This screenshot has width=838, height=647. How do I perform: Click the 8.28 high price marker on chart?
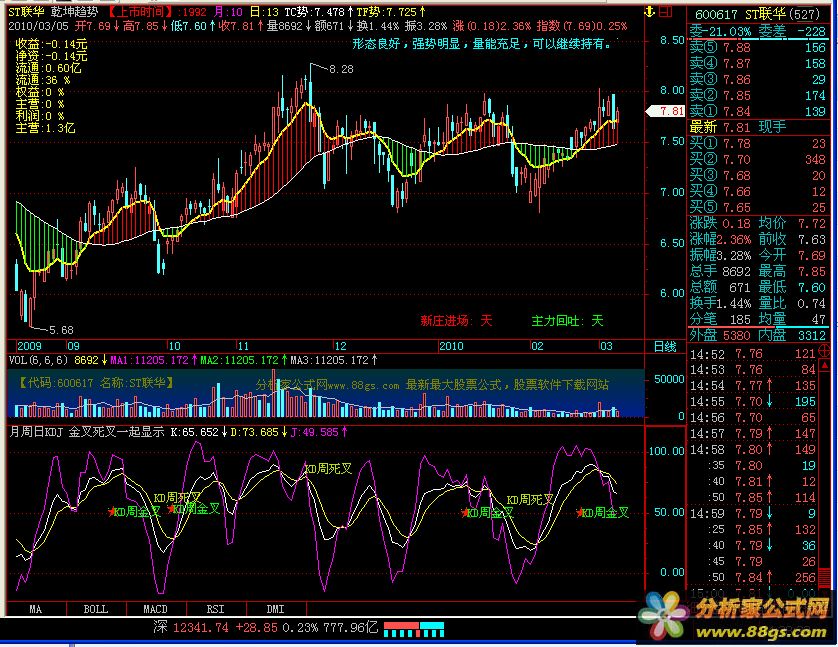[341, 69]
